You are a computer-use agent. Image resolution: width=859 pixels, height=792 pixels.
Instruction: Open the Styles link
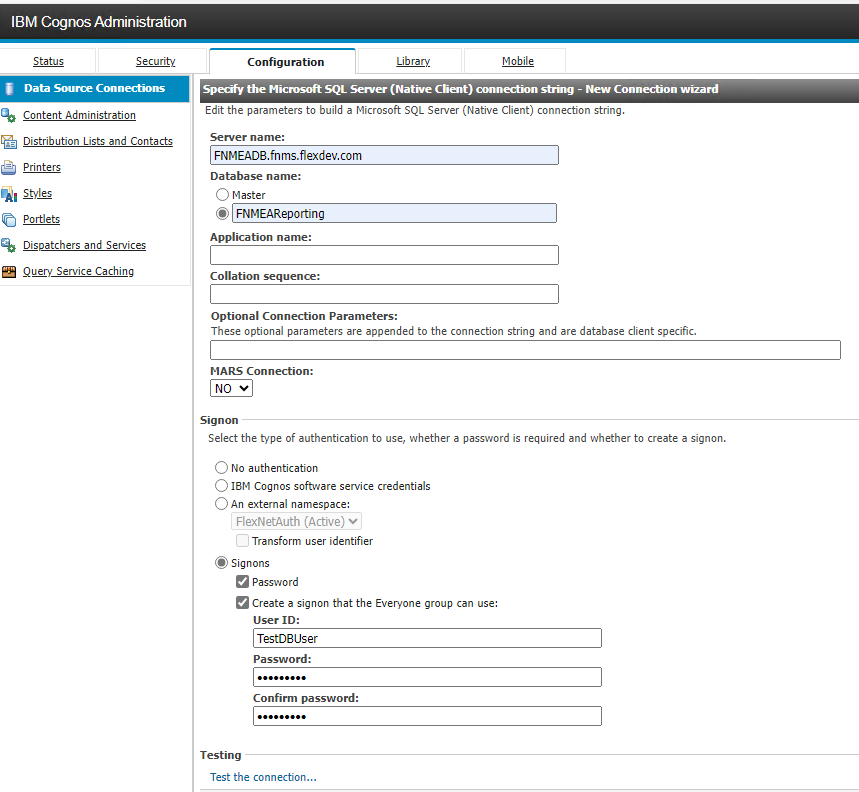pos(37,193)
